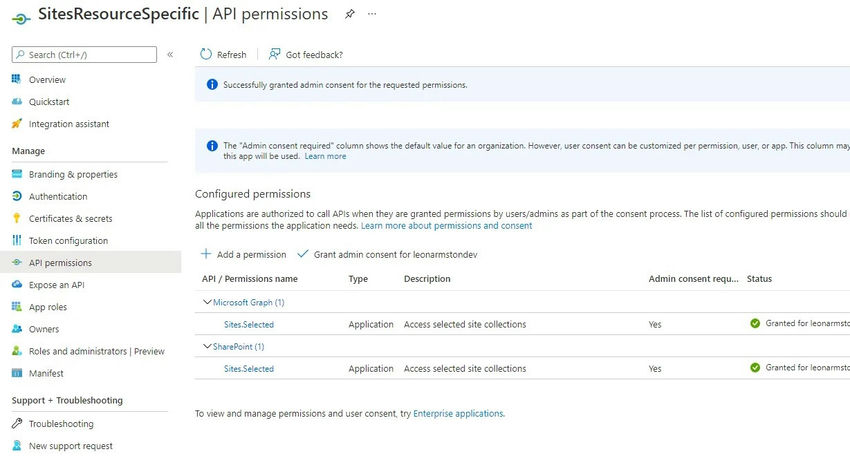This screenshot has width=850, height=456.
Task: Open the Owners page
Action: pyautogui.click(x=44, y=329)
